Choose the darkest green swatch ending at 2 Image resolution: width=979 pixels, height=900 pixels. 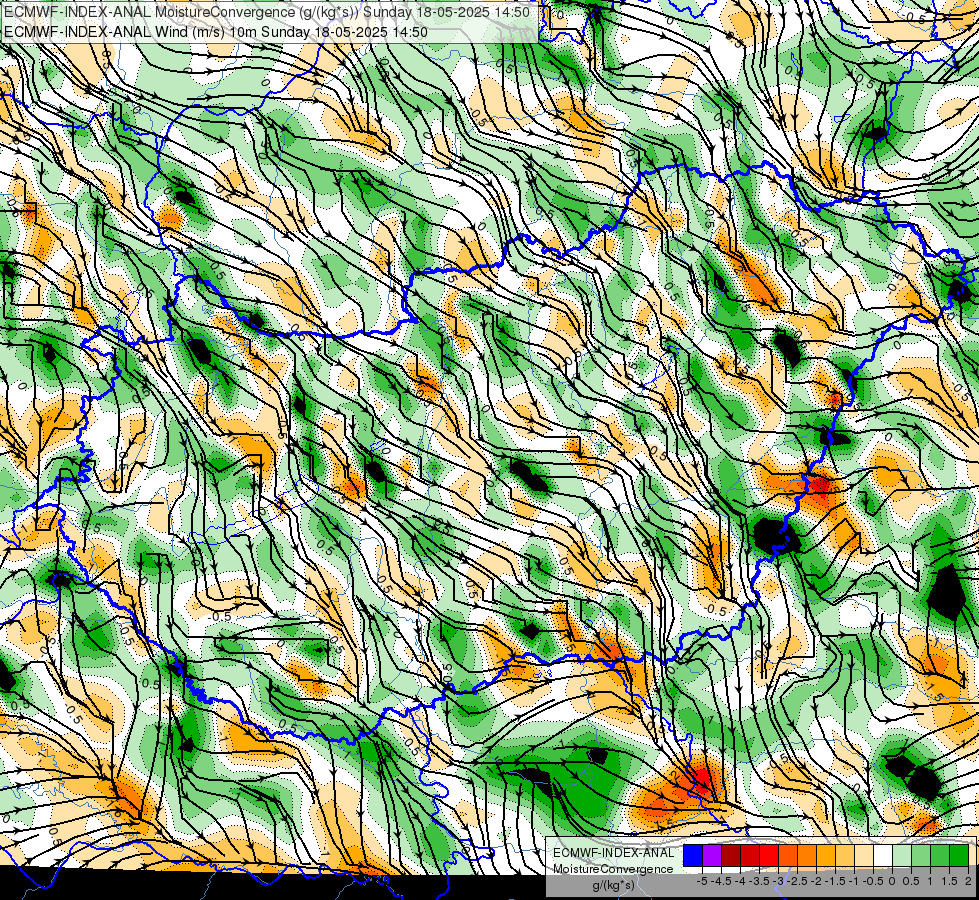pyautogui.click(x=959, y=856)
